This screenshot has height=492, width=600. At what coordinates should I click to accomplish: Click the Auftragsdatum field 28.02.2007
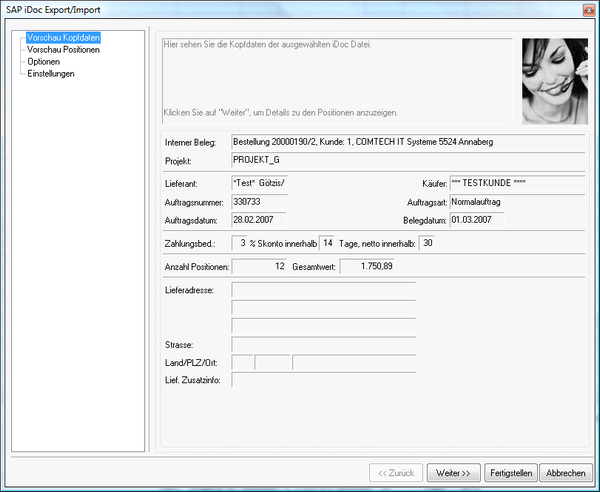coord(259,220)
